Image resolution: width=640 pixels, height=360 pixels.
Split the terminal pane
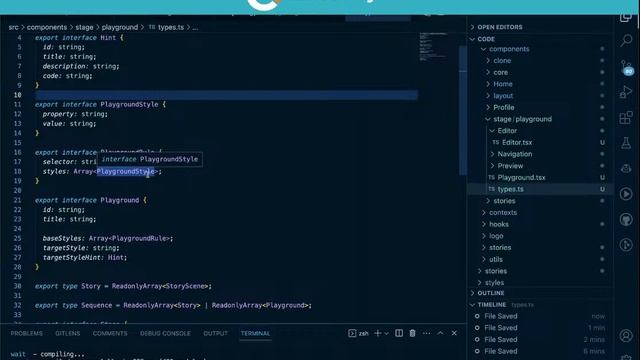(x=399, y=333)
